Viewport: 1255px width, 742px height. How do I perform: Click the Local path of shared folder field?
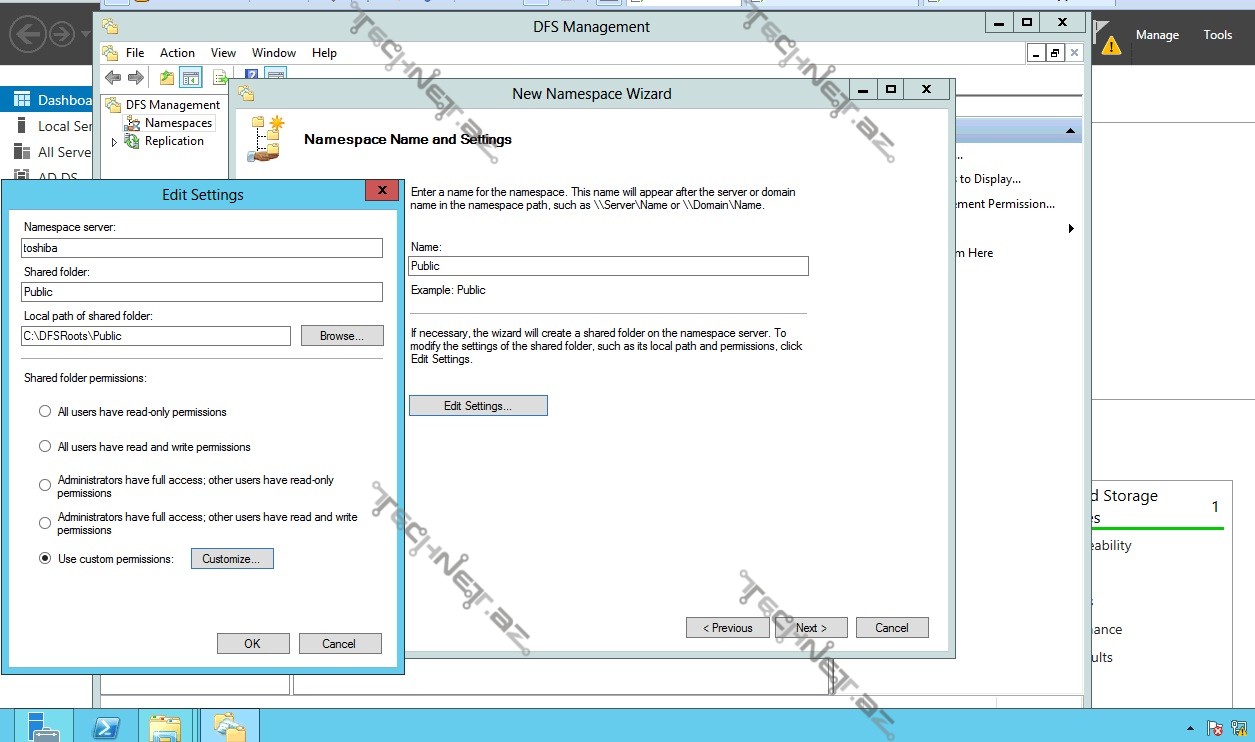pyautogui.click(x=155, y=336)
